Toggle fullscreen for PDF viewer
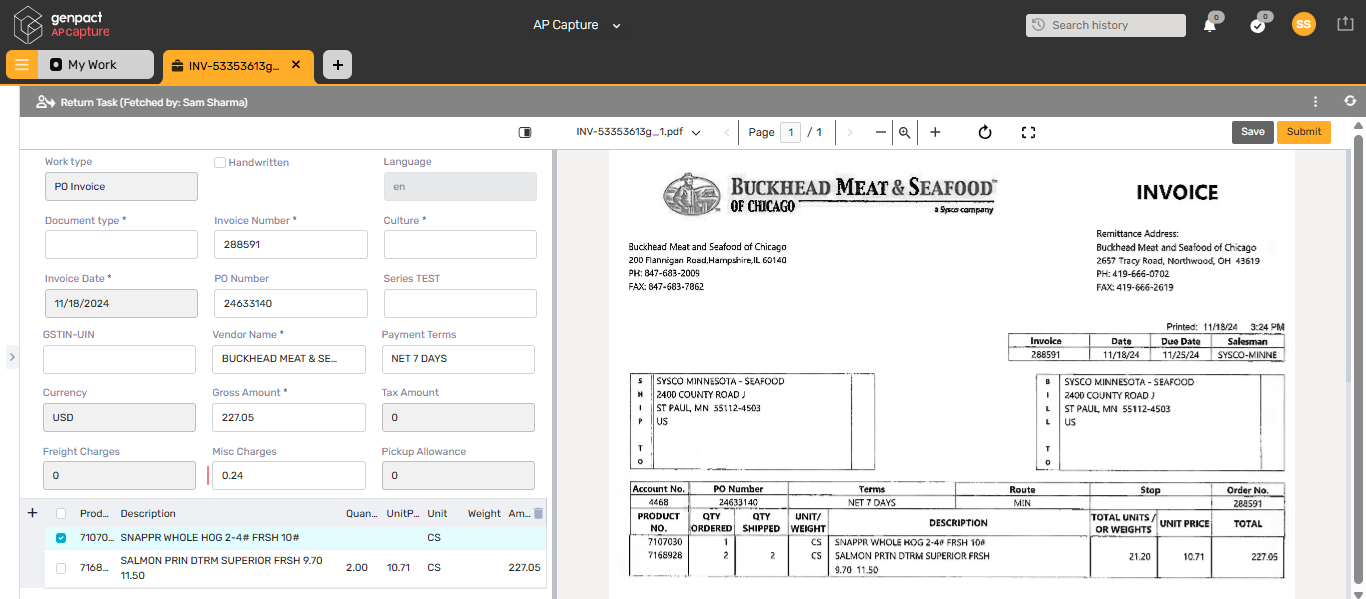Image resolution: width=1366 pixels, height=599 pixels. [x=1028, y=132]
